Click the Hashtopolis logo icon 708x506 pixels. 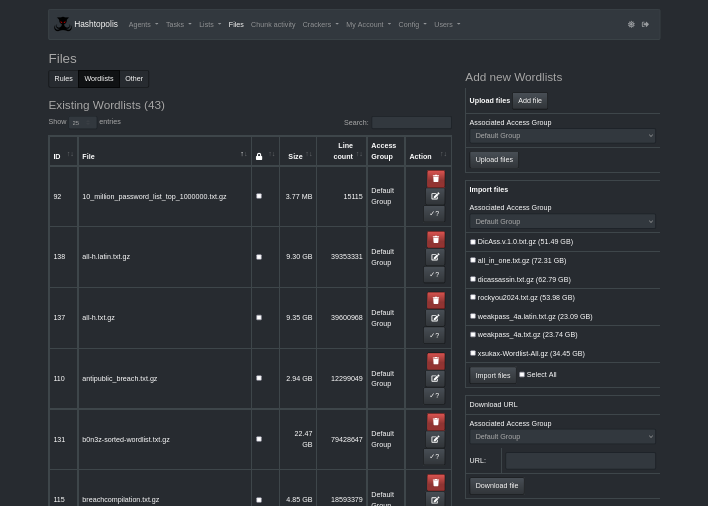click(63, 24)
